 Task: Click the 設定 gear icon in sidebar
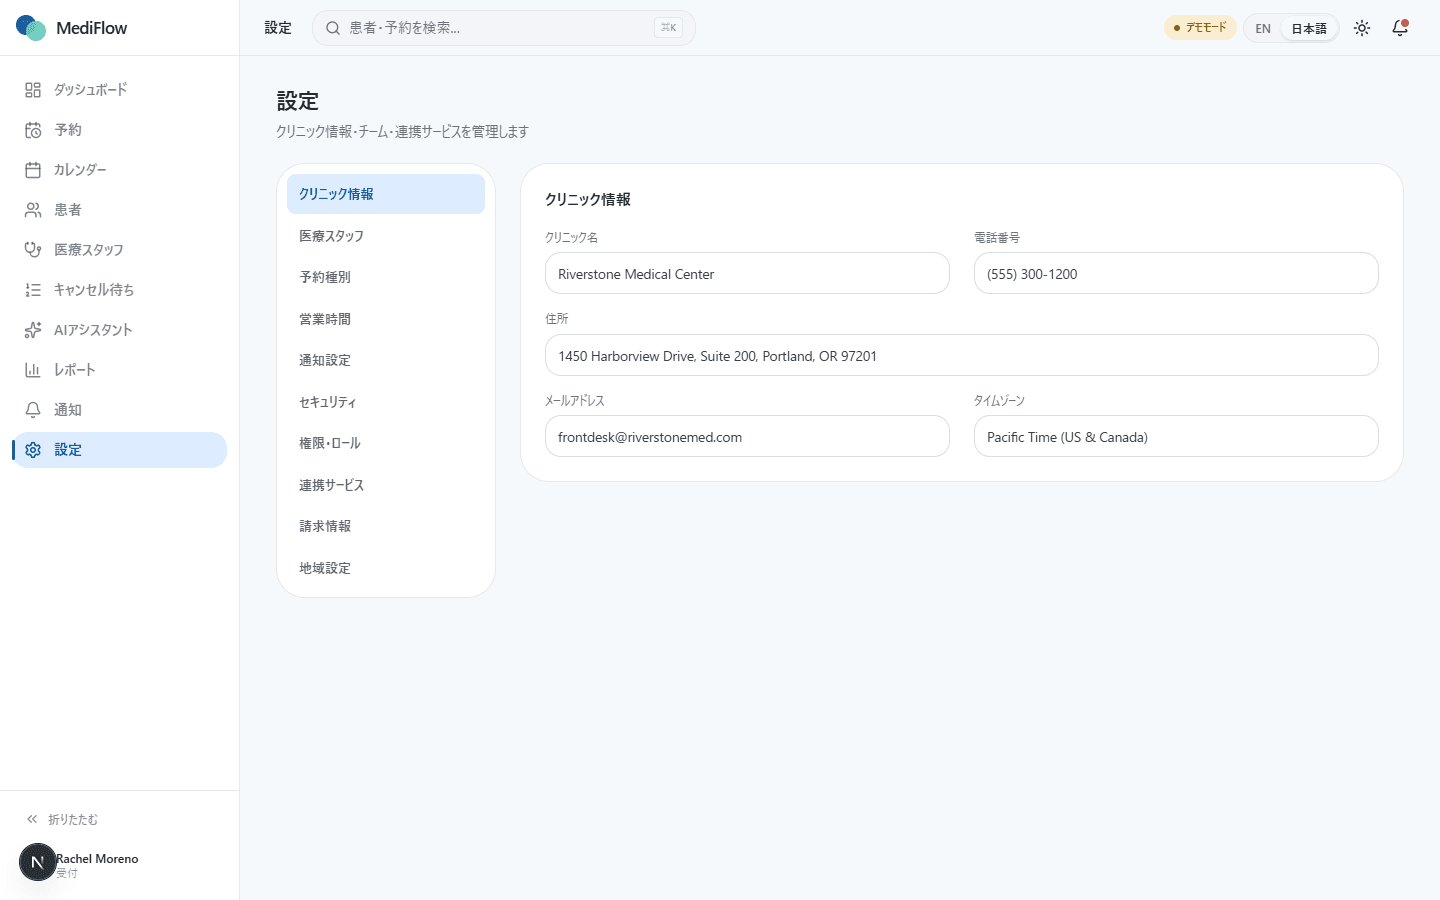click(x=33, y=450)
